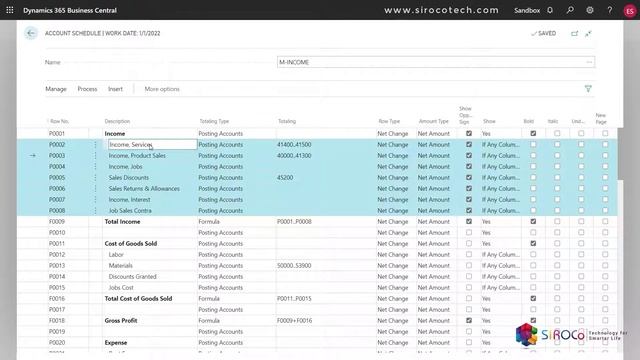Toggle Bold checkbox for Cost of Goods Sold

point(533,244)
